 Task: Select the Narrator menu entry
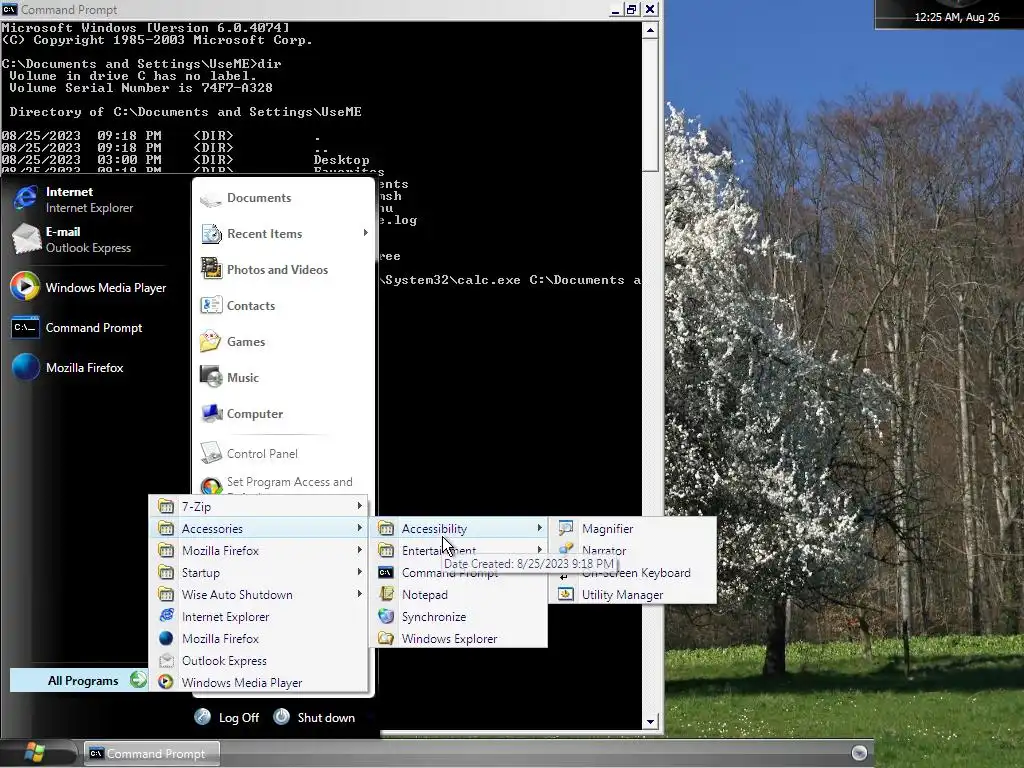[633, 551]
